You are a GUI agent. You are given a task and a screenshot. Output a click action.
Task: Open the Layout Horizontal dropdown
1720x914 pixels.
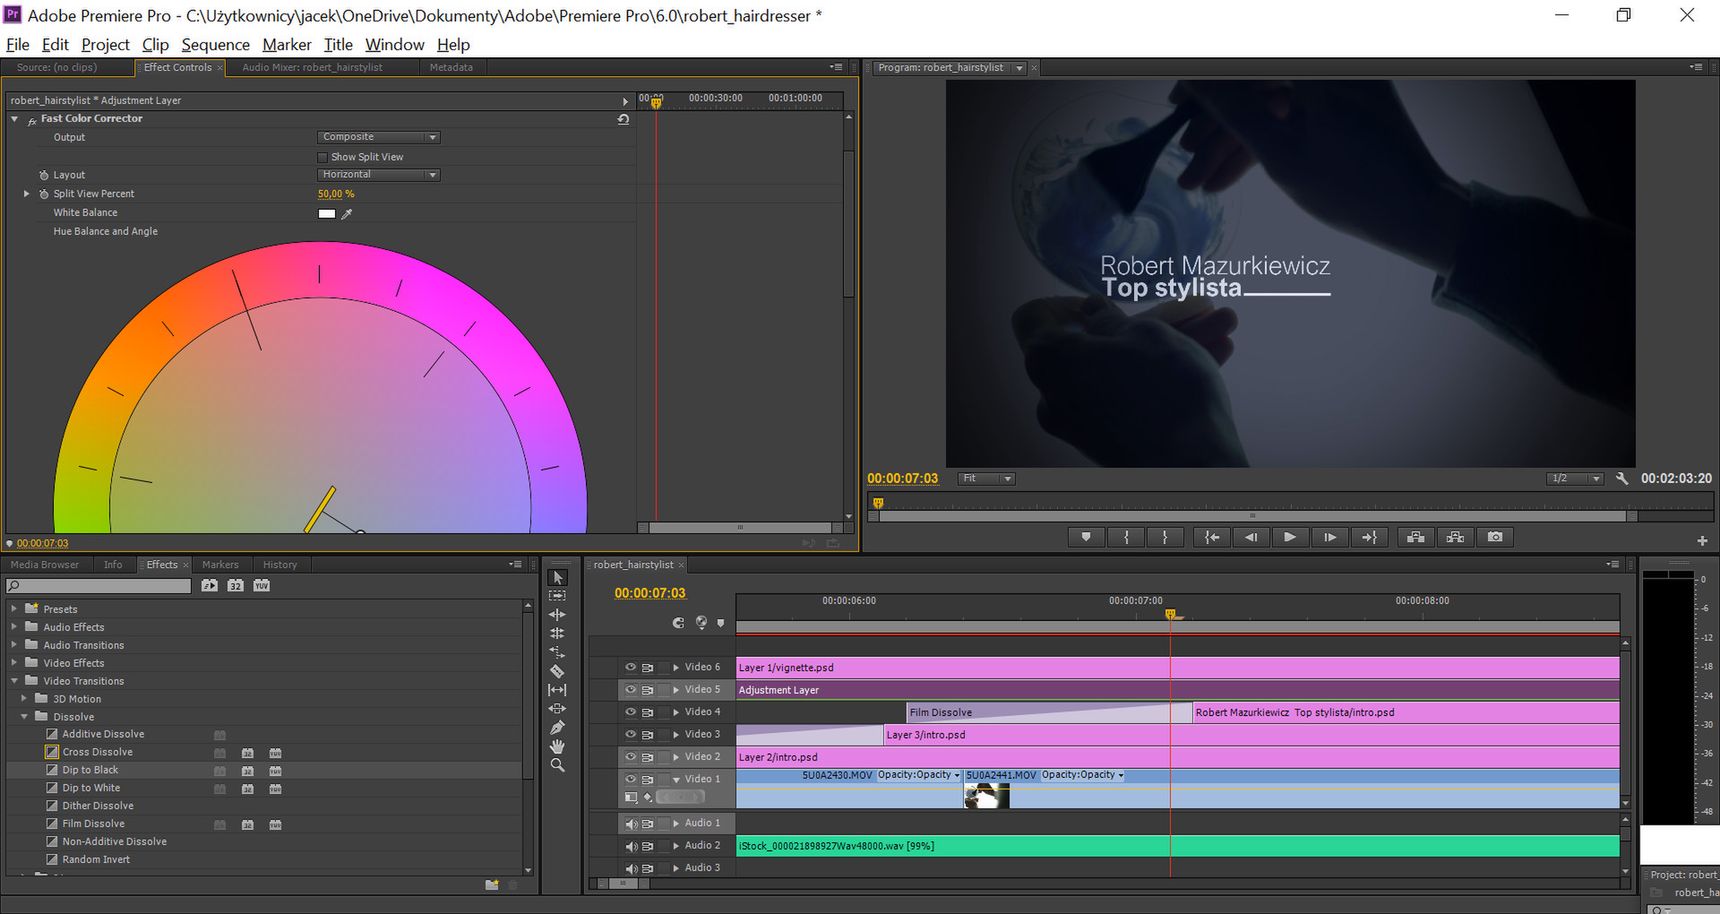tap(379, 175)
